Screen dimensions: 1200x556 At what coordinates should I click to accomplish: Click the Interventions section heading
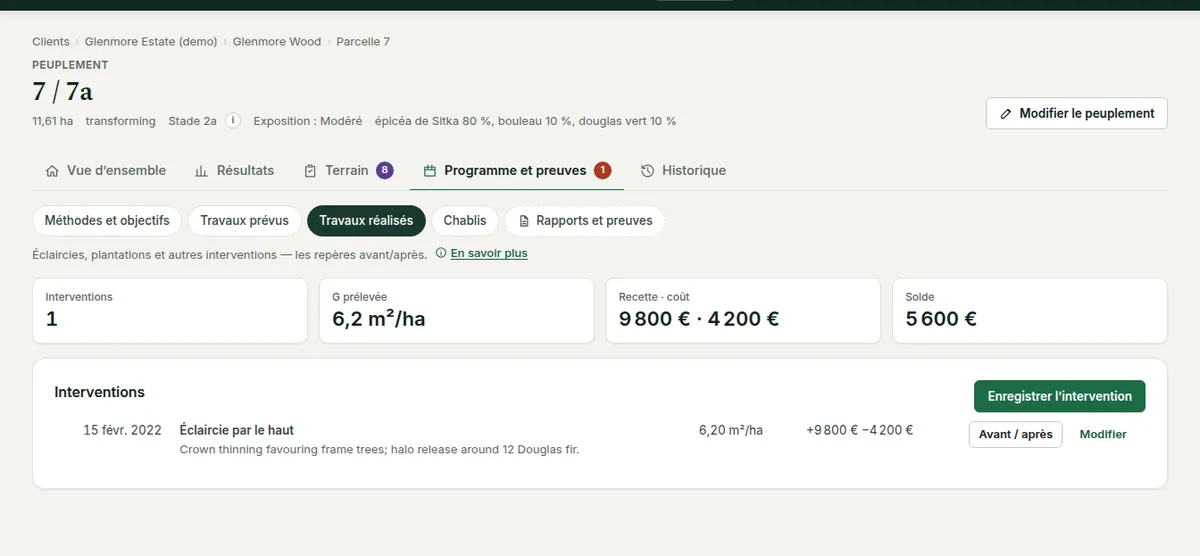(x=100, y=392)
